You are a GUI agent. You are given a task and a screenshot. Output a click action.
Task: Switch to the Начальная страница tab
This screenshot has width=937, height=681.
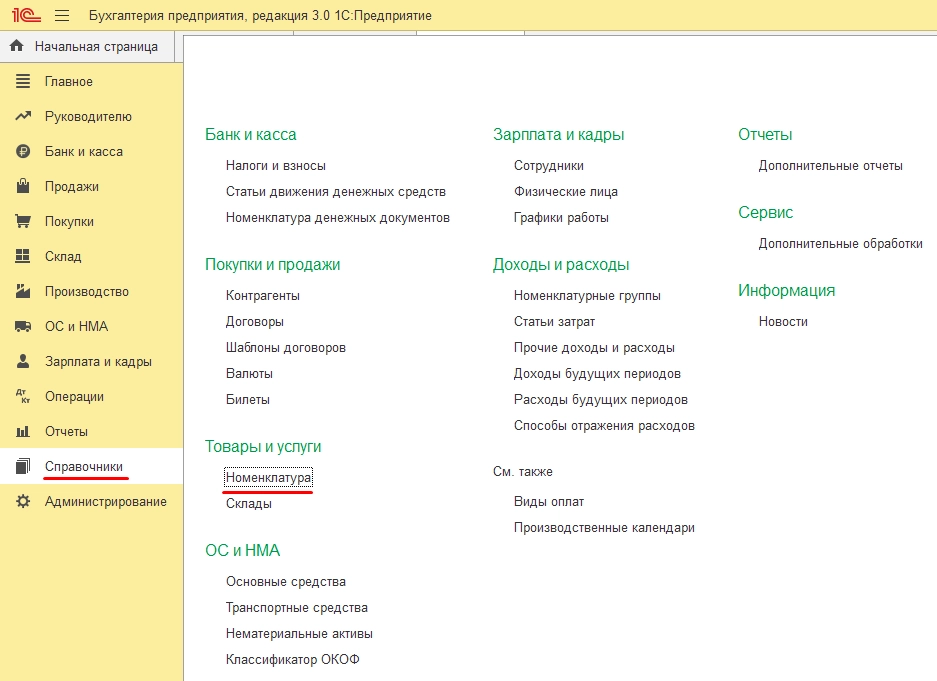click(87, 47)
